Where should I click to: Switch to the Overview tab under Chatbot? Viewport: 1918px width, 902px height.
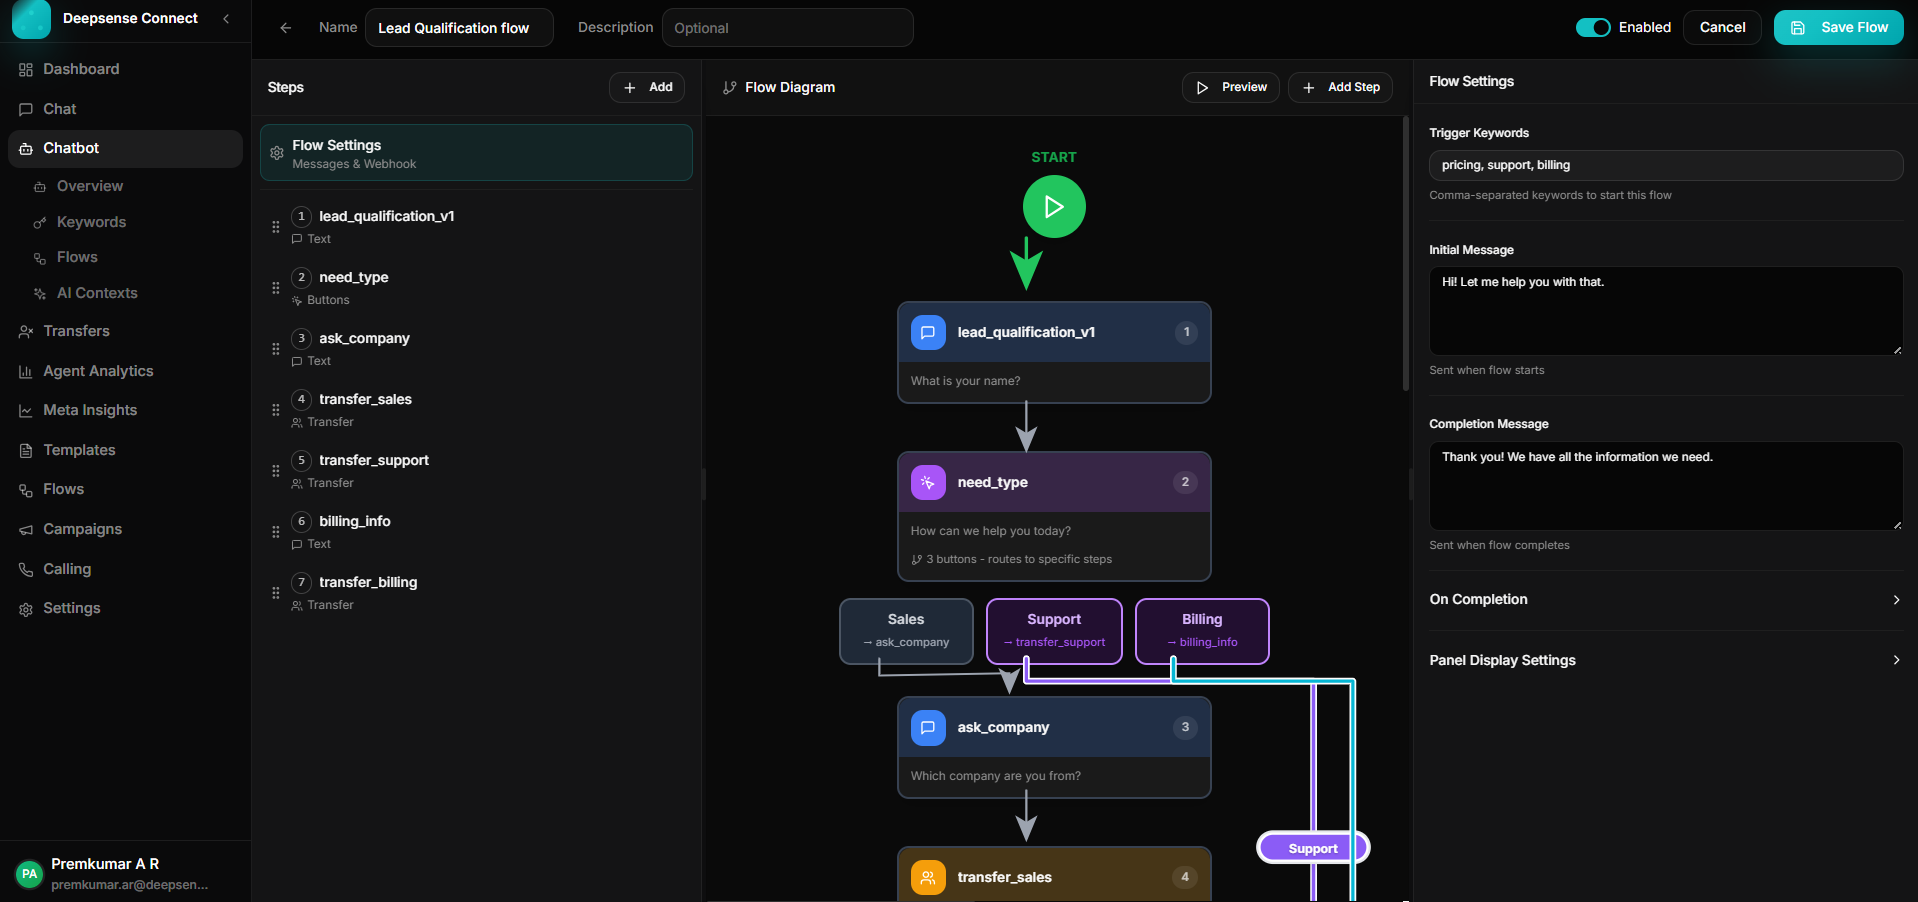click(91, 185)
